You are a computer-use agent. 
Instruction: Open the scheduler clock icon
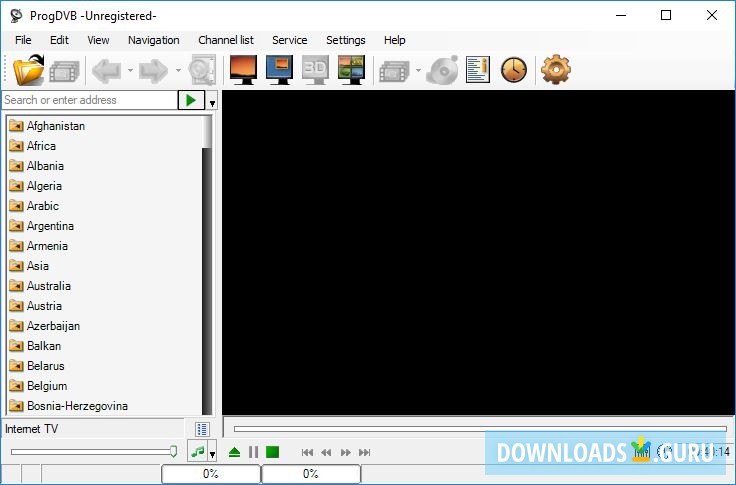[514, 70]
